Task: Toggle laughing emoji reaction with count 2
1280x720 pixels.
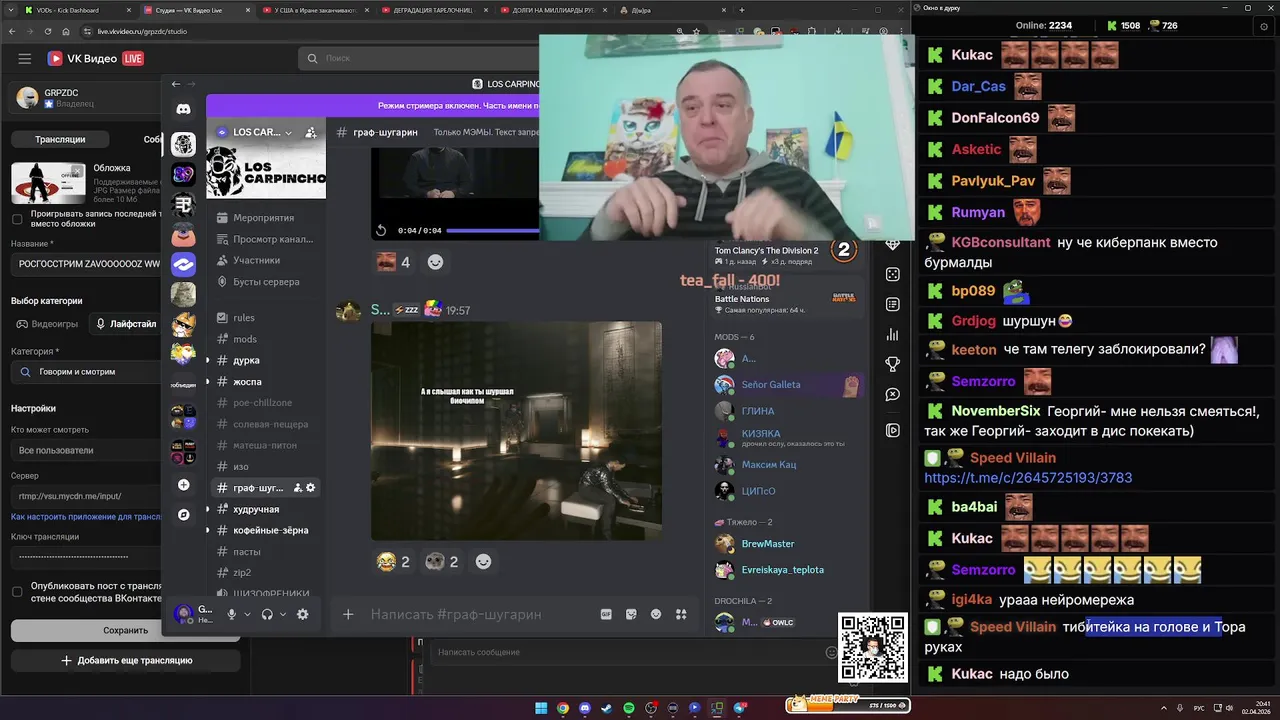Action: [393, 562]
